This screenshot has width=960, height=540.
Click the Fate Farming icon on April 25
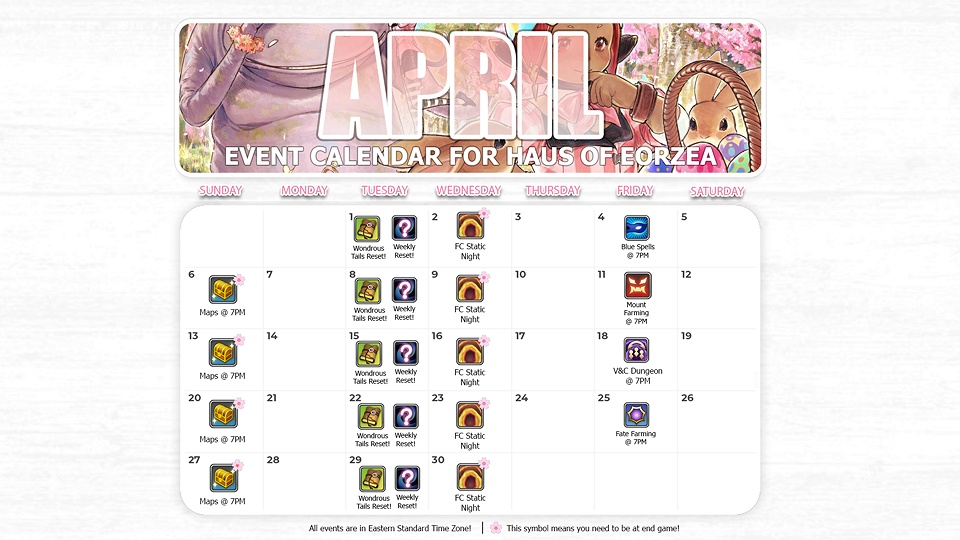(x=636, y=415)
